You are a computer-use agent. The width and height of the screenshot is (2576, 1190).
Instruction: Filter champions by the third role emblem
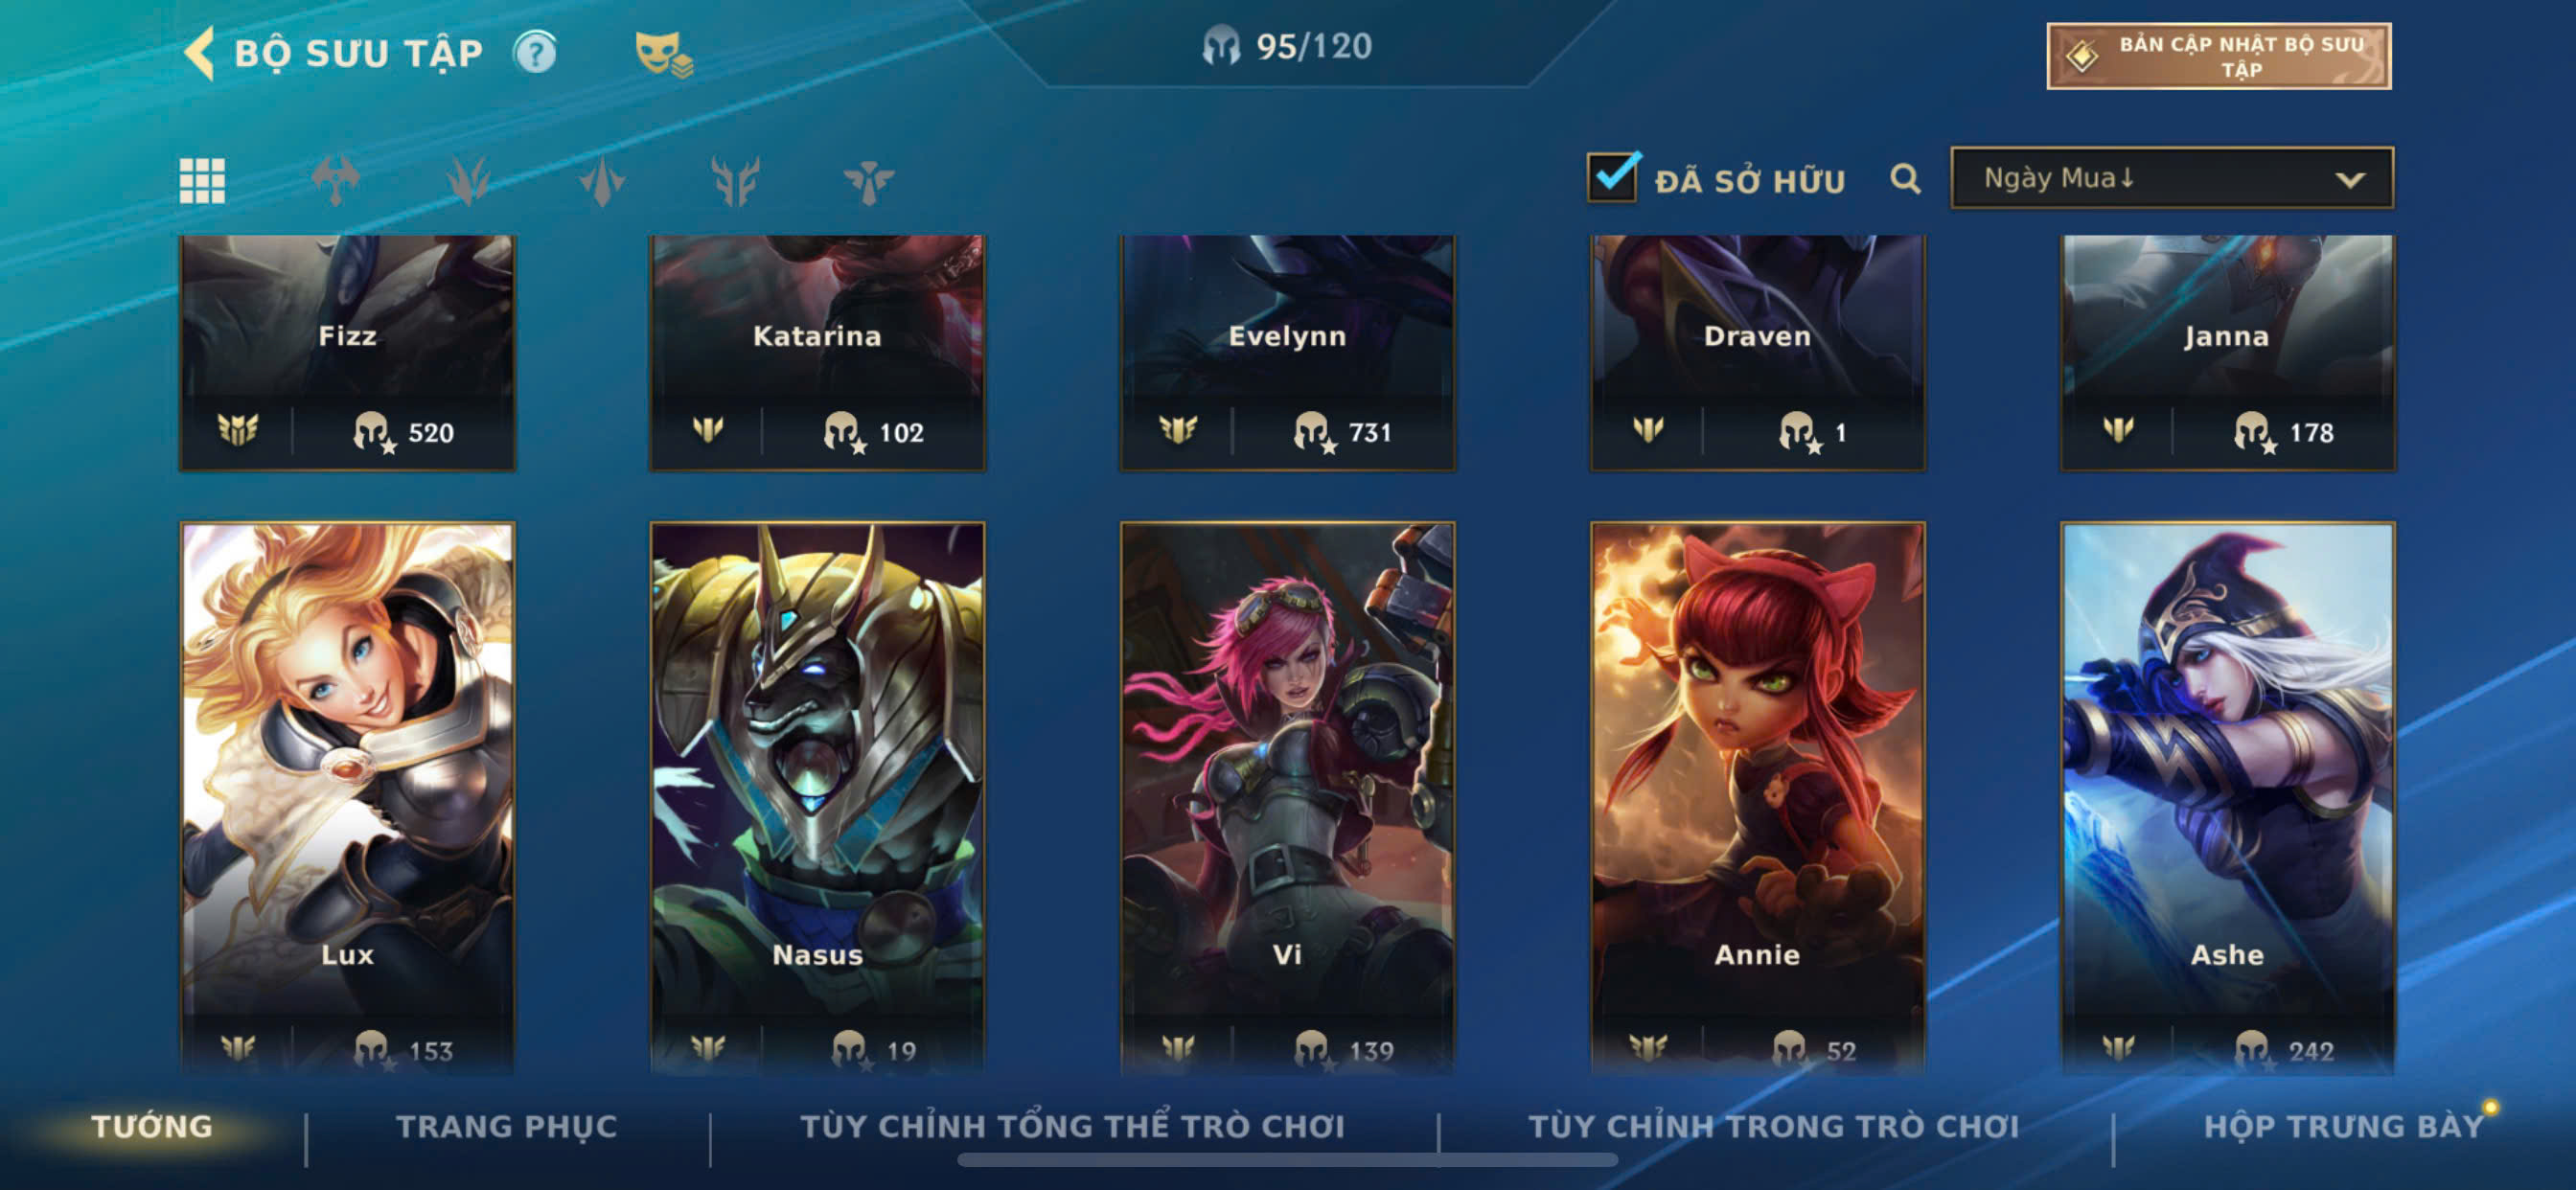click(x=601, y=181)
